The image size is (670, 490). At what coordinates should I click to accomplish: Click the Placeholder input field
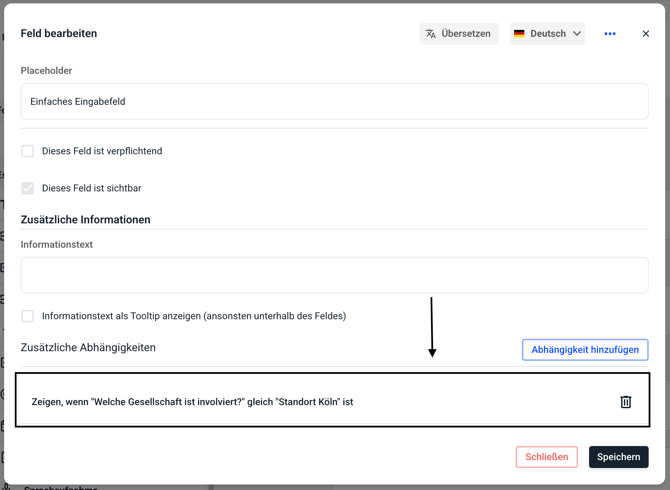coord(334,102)
